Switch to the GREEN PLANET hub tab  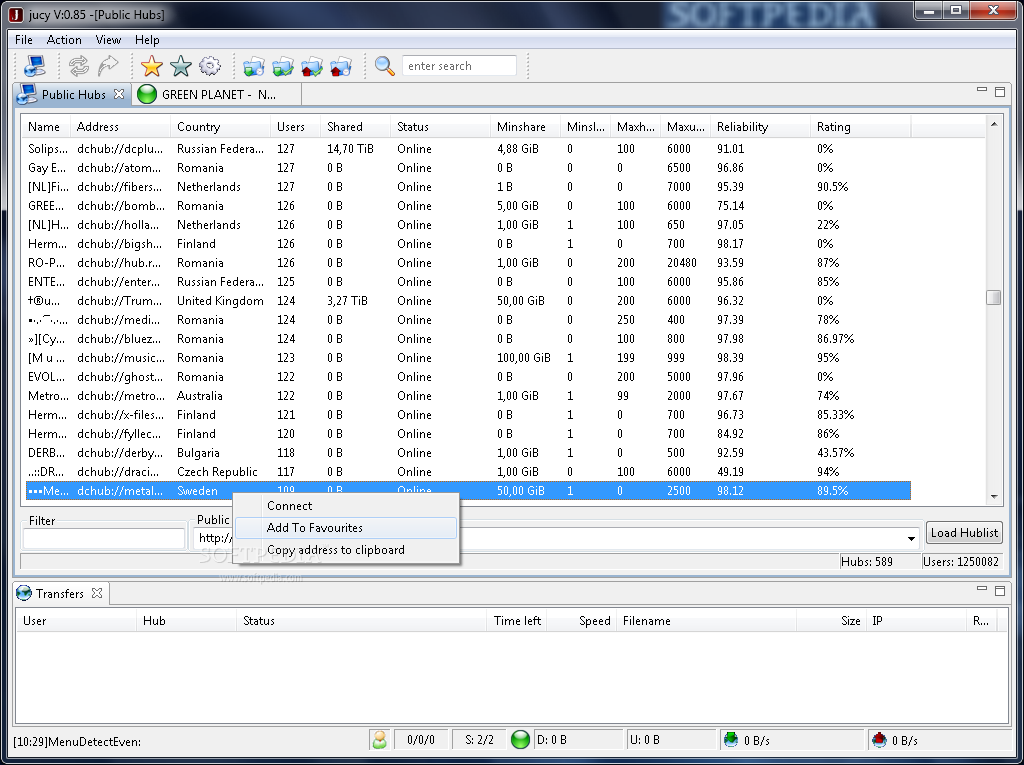point(217,95)
